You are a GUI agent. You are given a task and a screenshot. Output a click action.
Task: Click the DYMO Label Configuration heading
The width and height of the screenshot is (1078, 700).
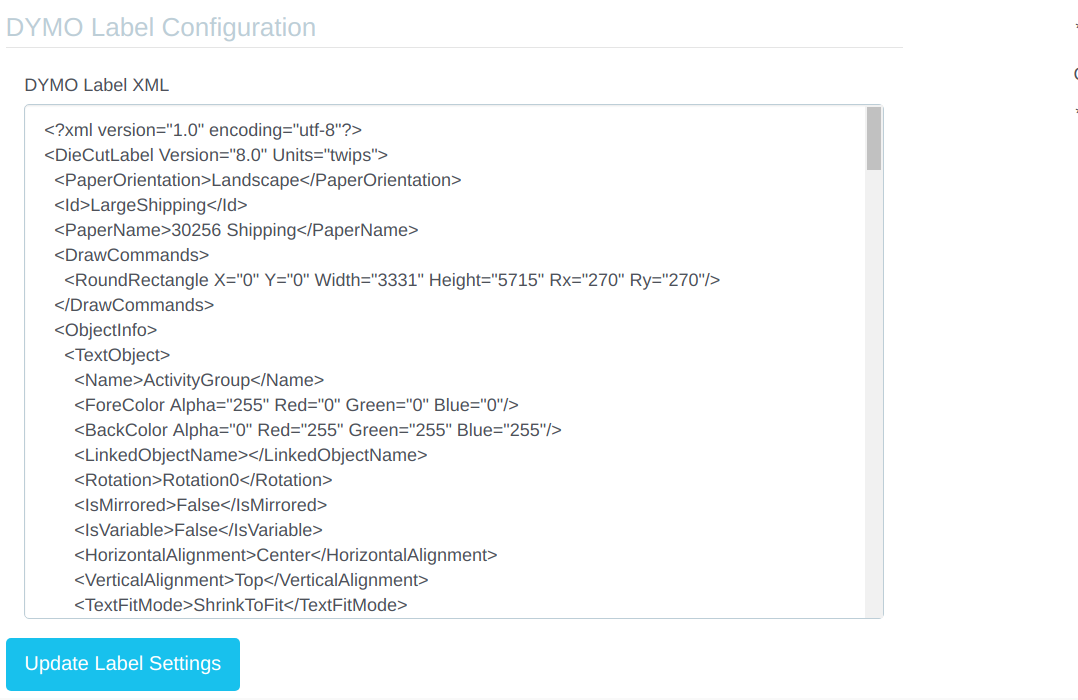(x=161, y=27)
